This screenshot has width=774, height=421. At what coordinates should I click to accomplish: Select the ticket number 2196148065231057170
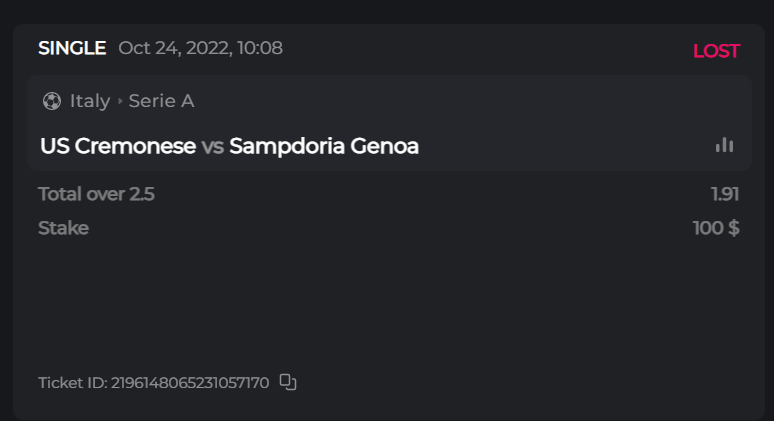pos(190,382)
